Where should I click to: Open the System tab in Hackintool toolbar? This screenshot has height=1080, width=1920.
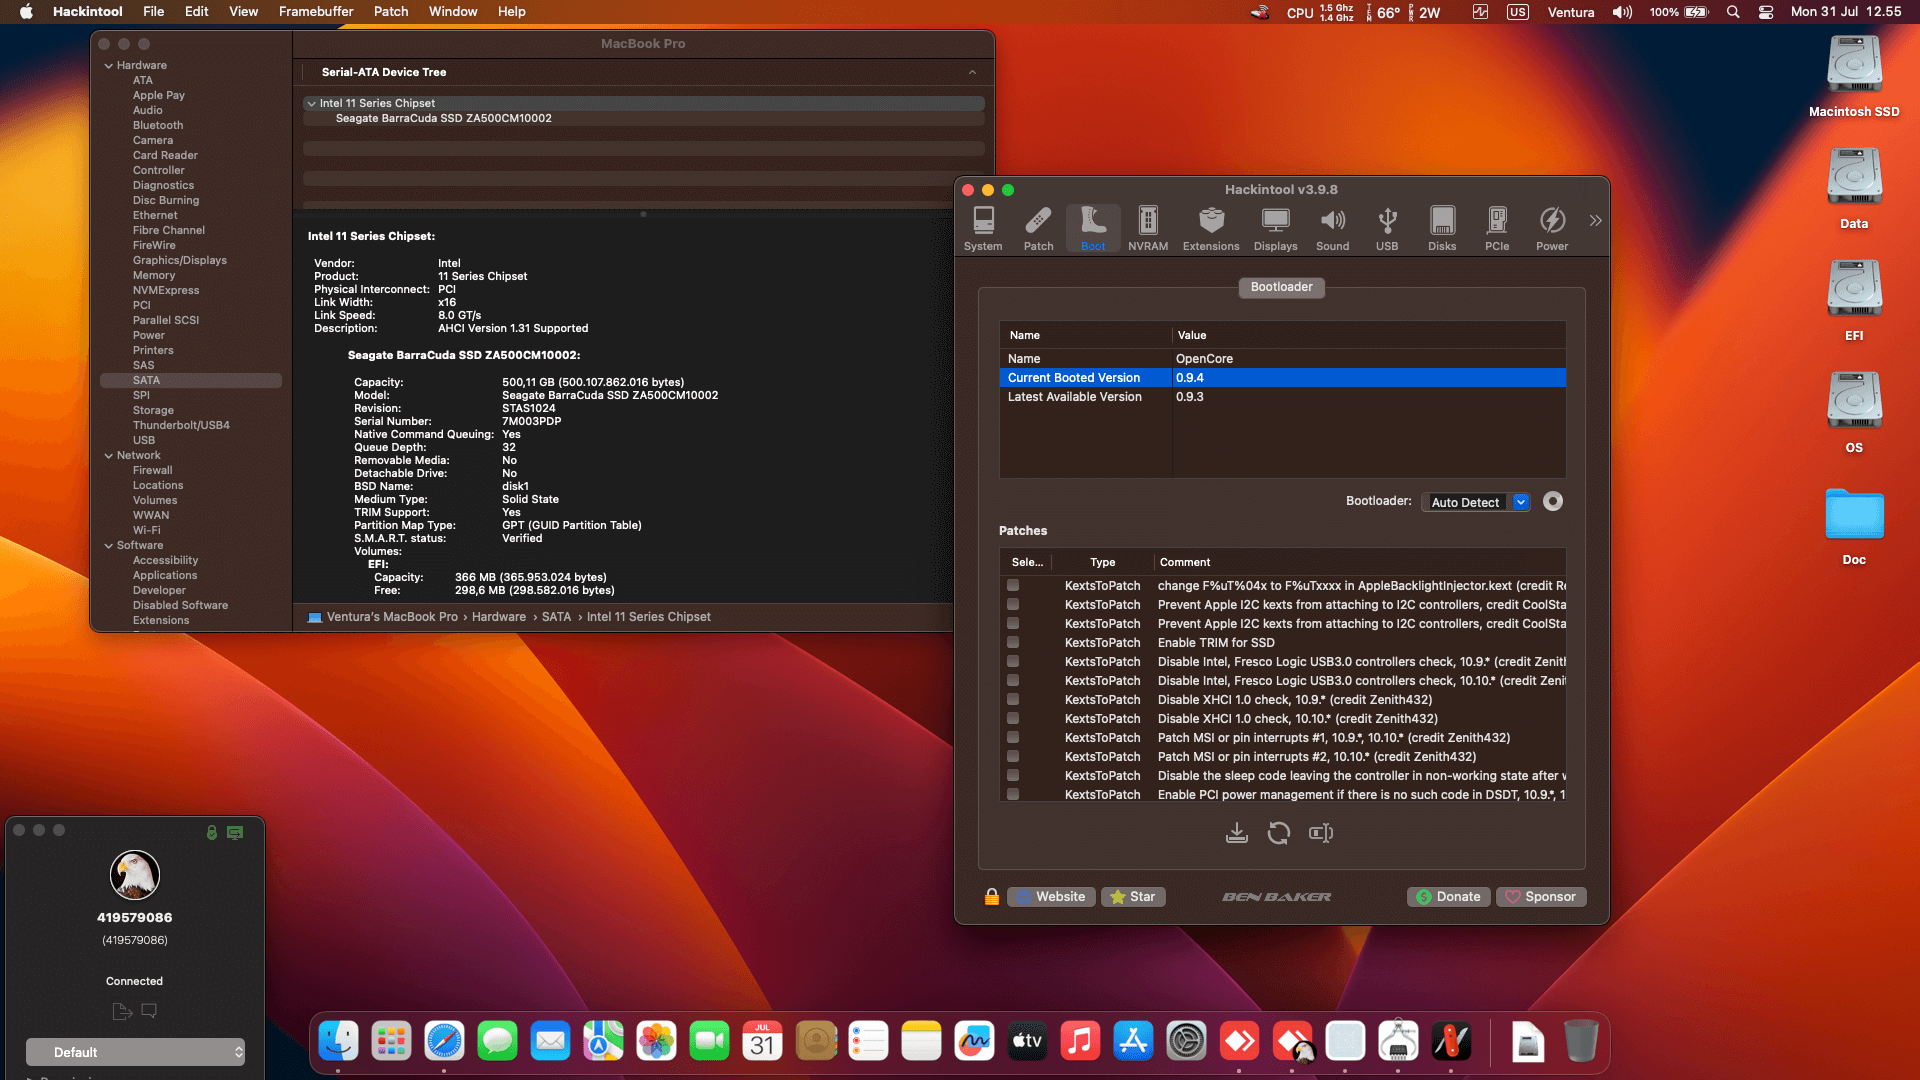pyautogui.click(x=983, y=228)
